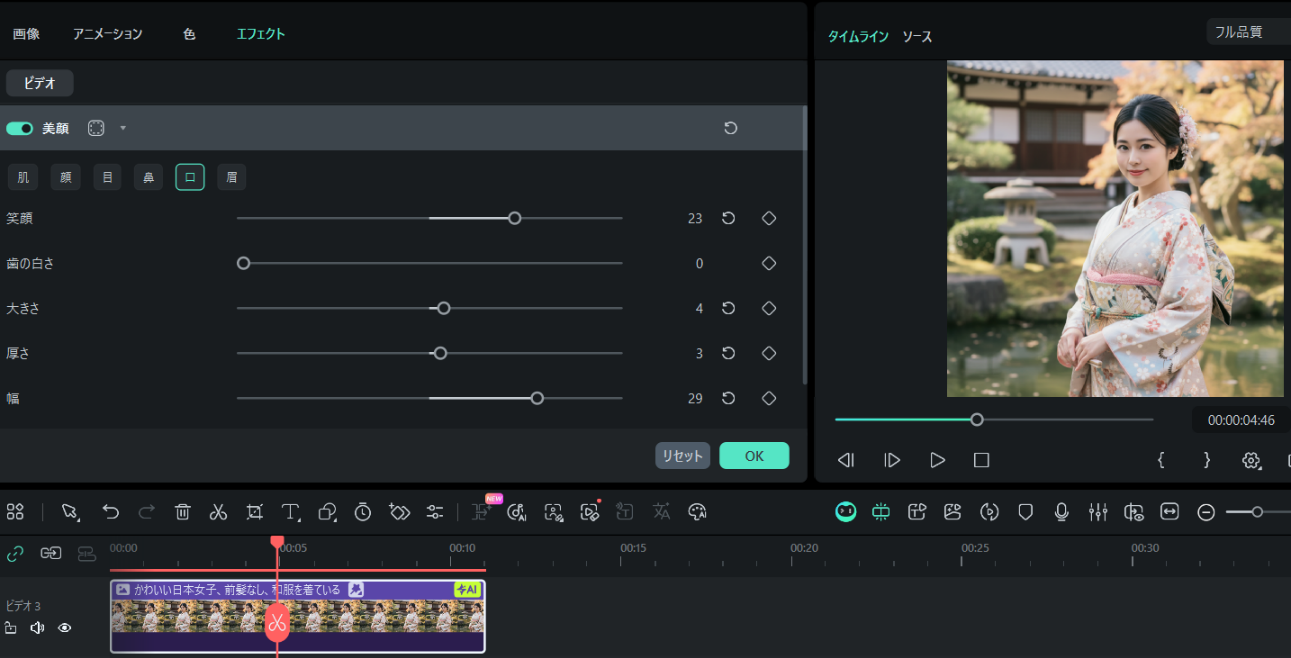Open the Text tool on the toolbar
This screenshot has height=658, width=1291.
(x=291, y=511)
